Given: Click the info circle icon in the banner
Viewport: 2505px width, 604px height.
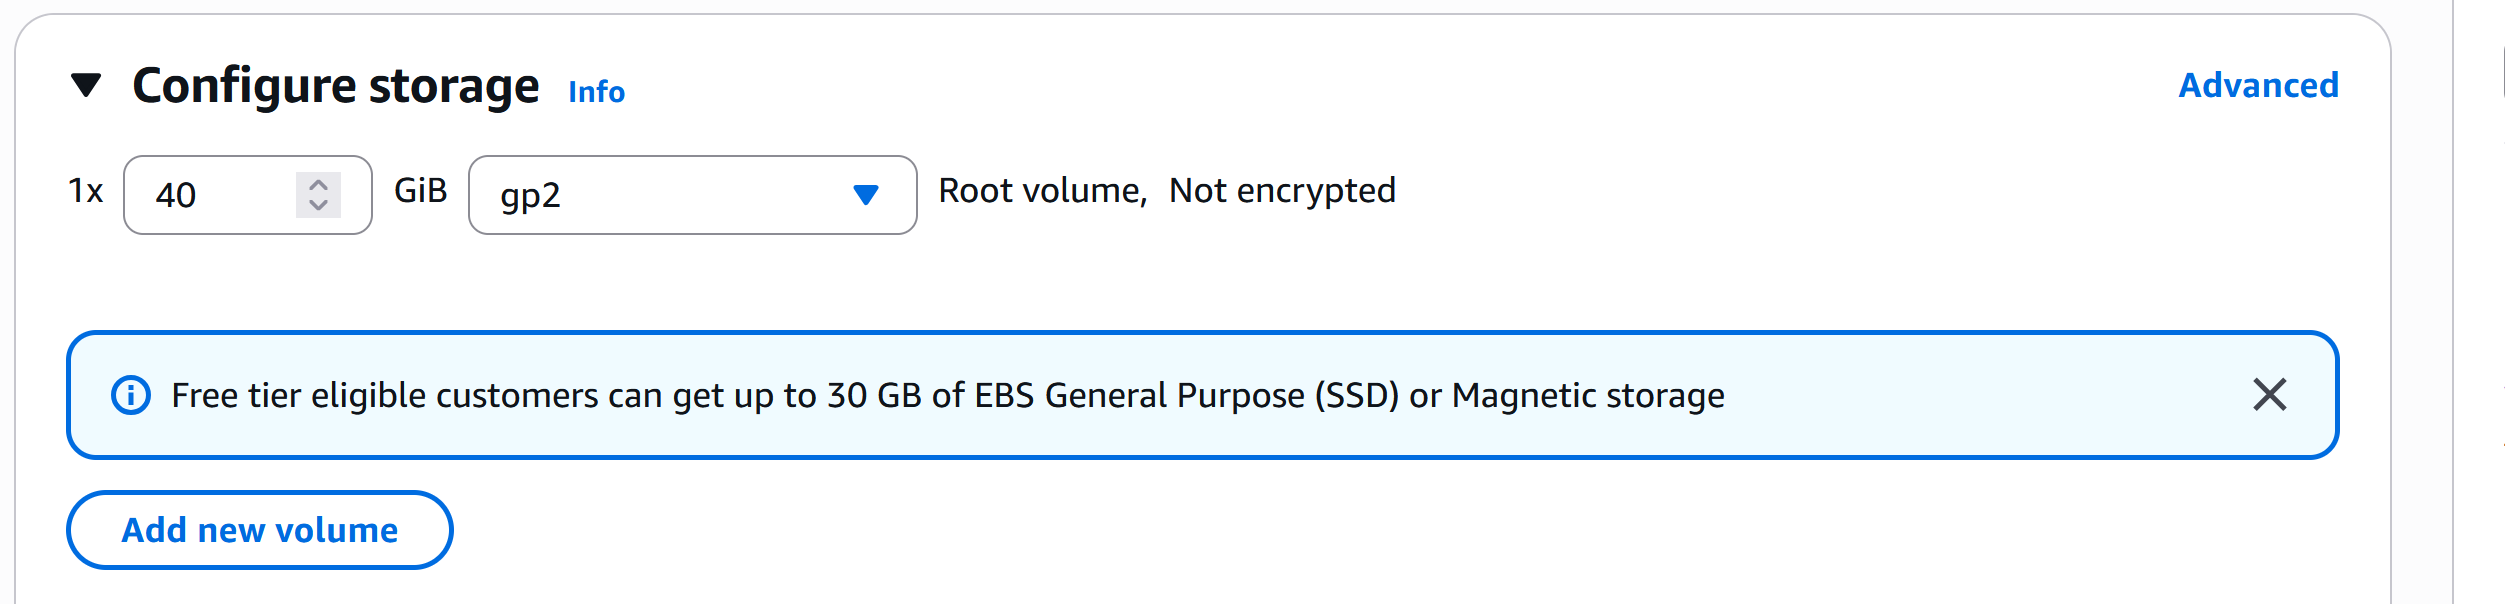Looking at the screenshot, I should point(131,395).
